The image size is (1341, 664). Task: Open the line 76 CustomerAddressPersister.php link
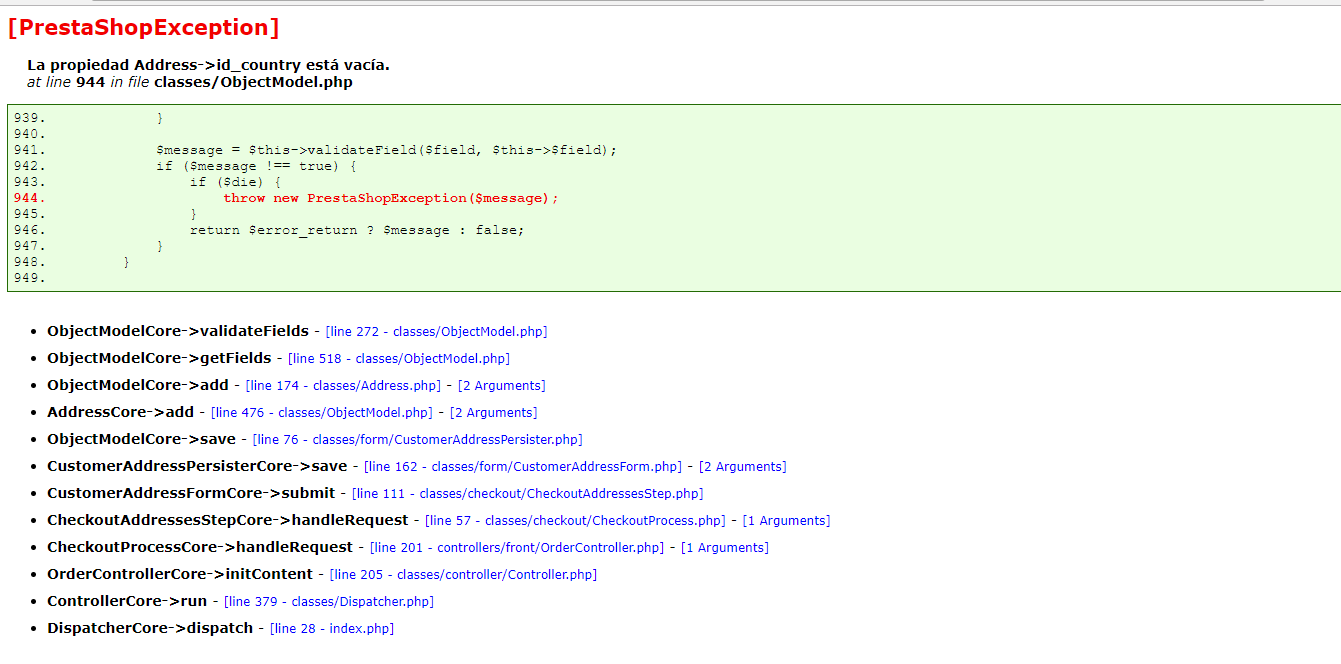(418, 439)
